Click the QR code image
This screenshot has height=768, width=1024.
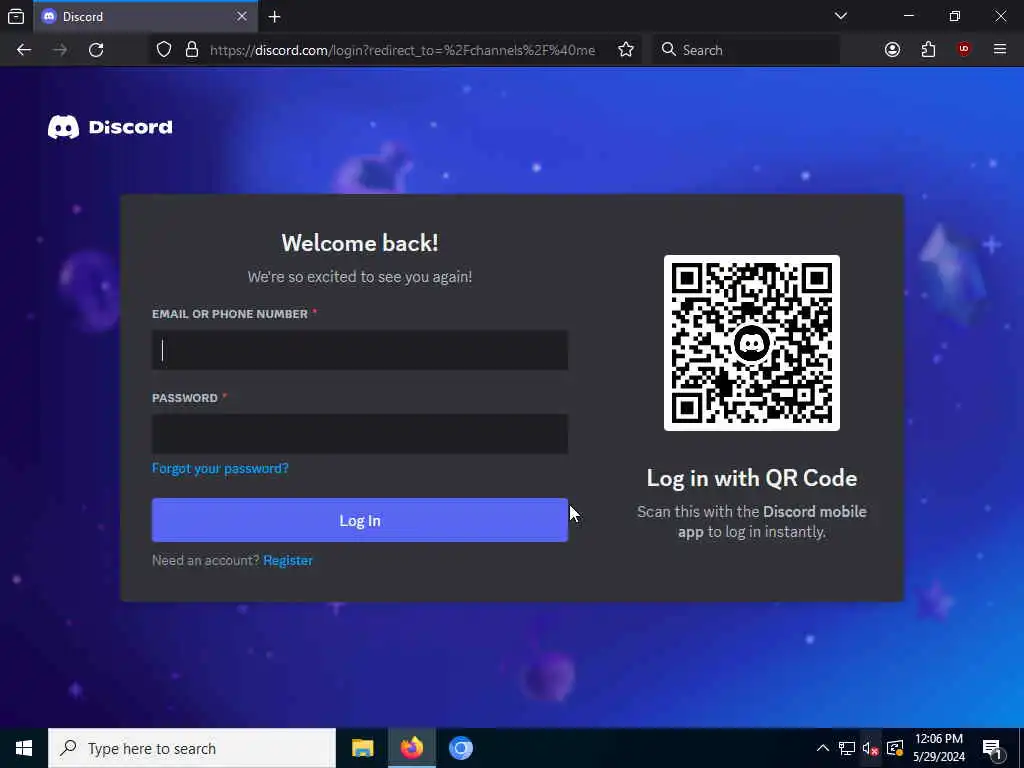pos(752,343)
